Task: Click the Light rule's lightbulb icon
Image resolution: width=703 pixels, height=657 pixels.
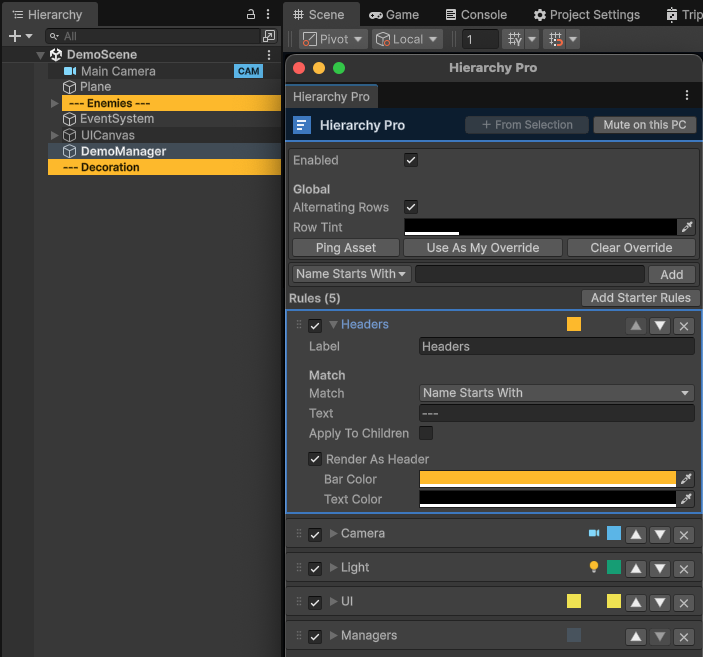Action: click(594, 567)
